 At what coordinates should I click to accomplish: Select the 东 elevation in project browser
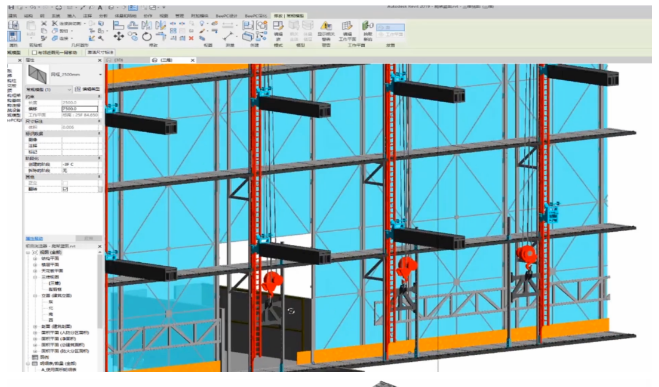pyautogui.click(x=51, y=302)
